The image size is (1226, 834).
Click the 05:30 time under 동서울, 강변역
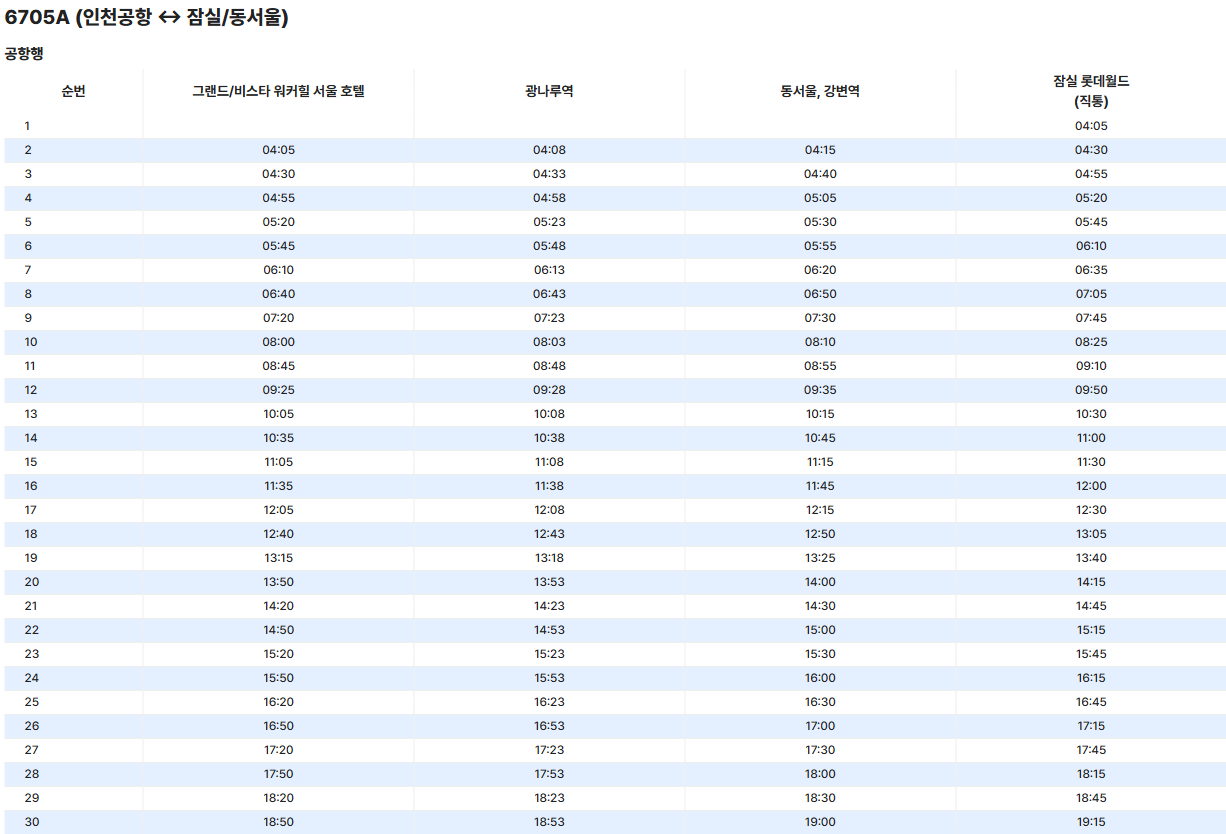(820, 222)
